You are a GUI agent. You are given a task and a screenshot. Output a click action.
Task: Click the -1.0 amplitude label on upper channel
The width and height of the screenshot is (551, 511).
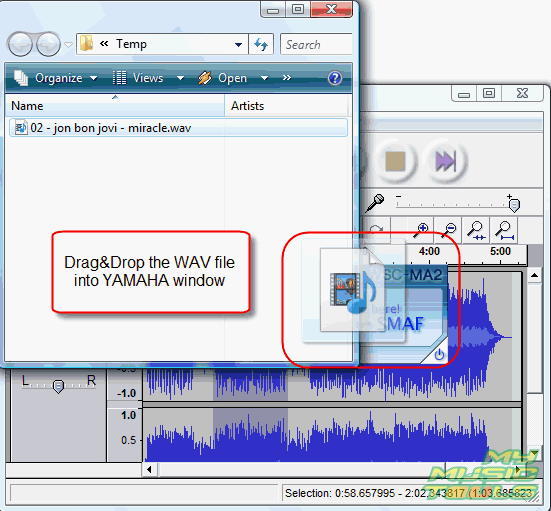click(126, 393)
